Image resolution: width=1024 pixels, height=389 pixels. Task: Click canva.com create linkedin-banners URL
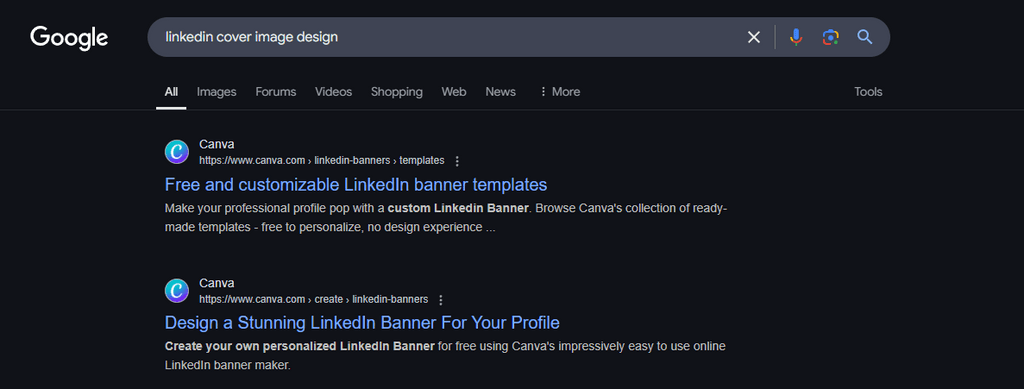(x=313, y=300)
